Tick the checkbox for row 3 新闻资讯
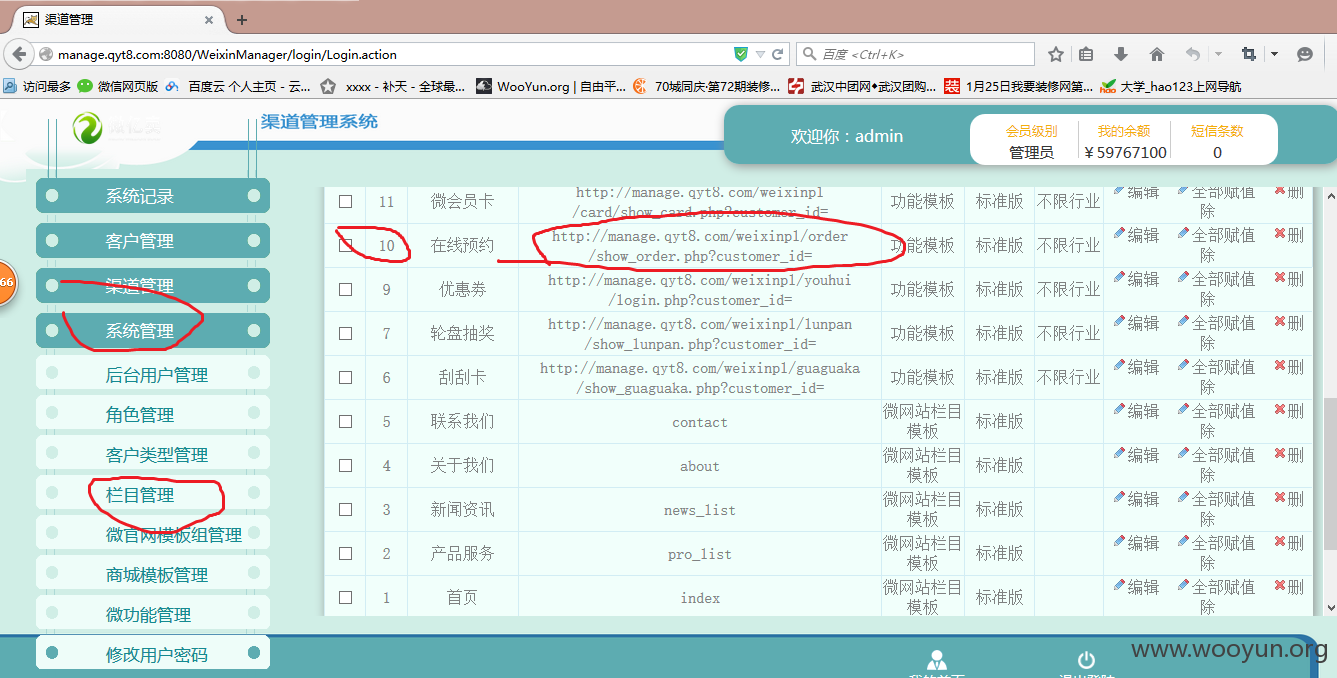This screenshot has height=678, width=1337. coord(345,509)
